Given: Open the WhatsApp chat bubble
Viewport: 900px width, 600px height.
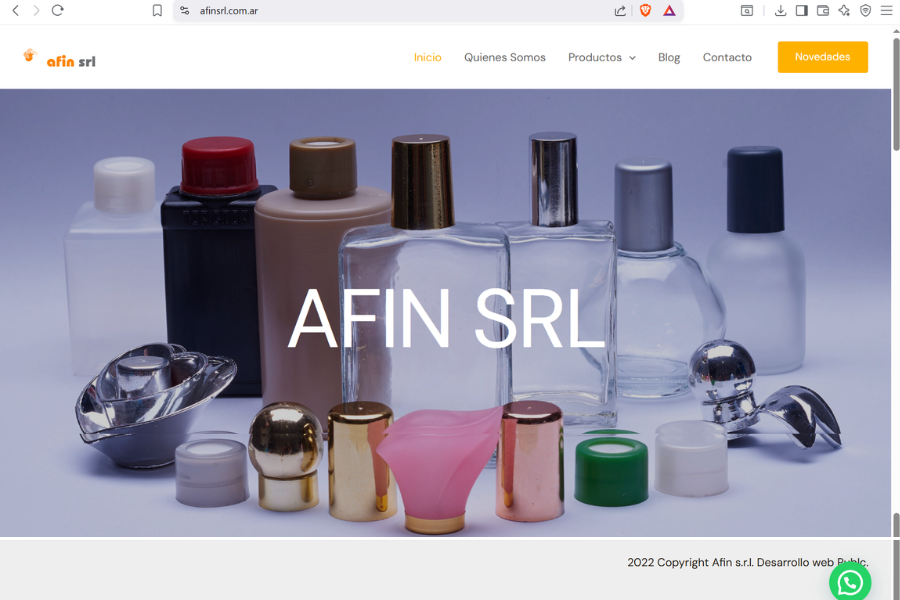Looking at the screenshot, I should [x=850, y=581].
